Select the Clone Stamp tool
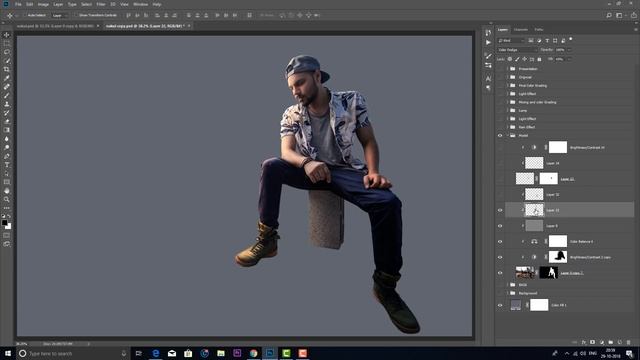Screen dimensions: 640x360 7,104
